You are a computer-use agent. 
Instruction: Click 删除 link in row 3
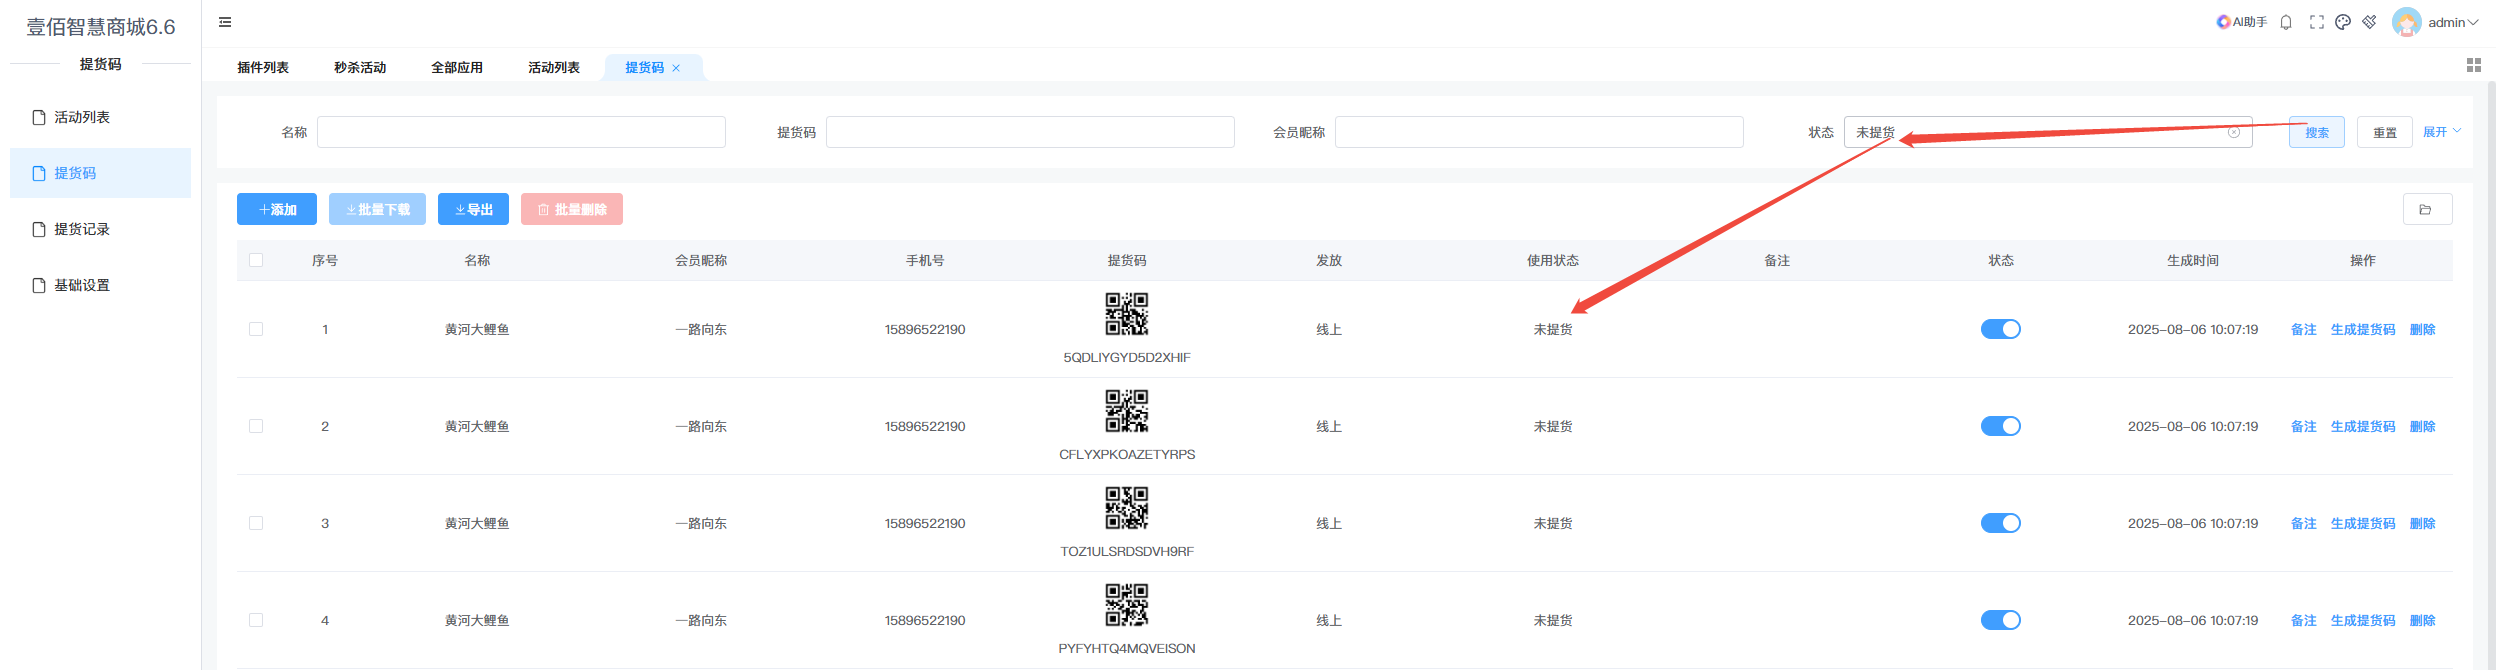click(2423, 523)
